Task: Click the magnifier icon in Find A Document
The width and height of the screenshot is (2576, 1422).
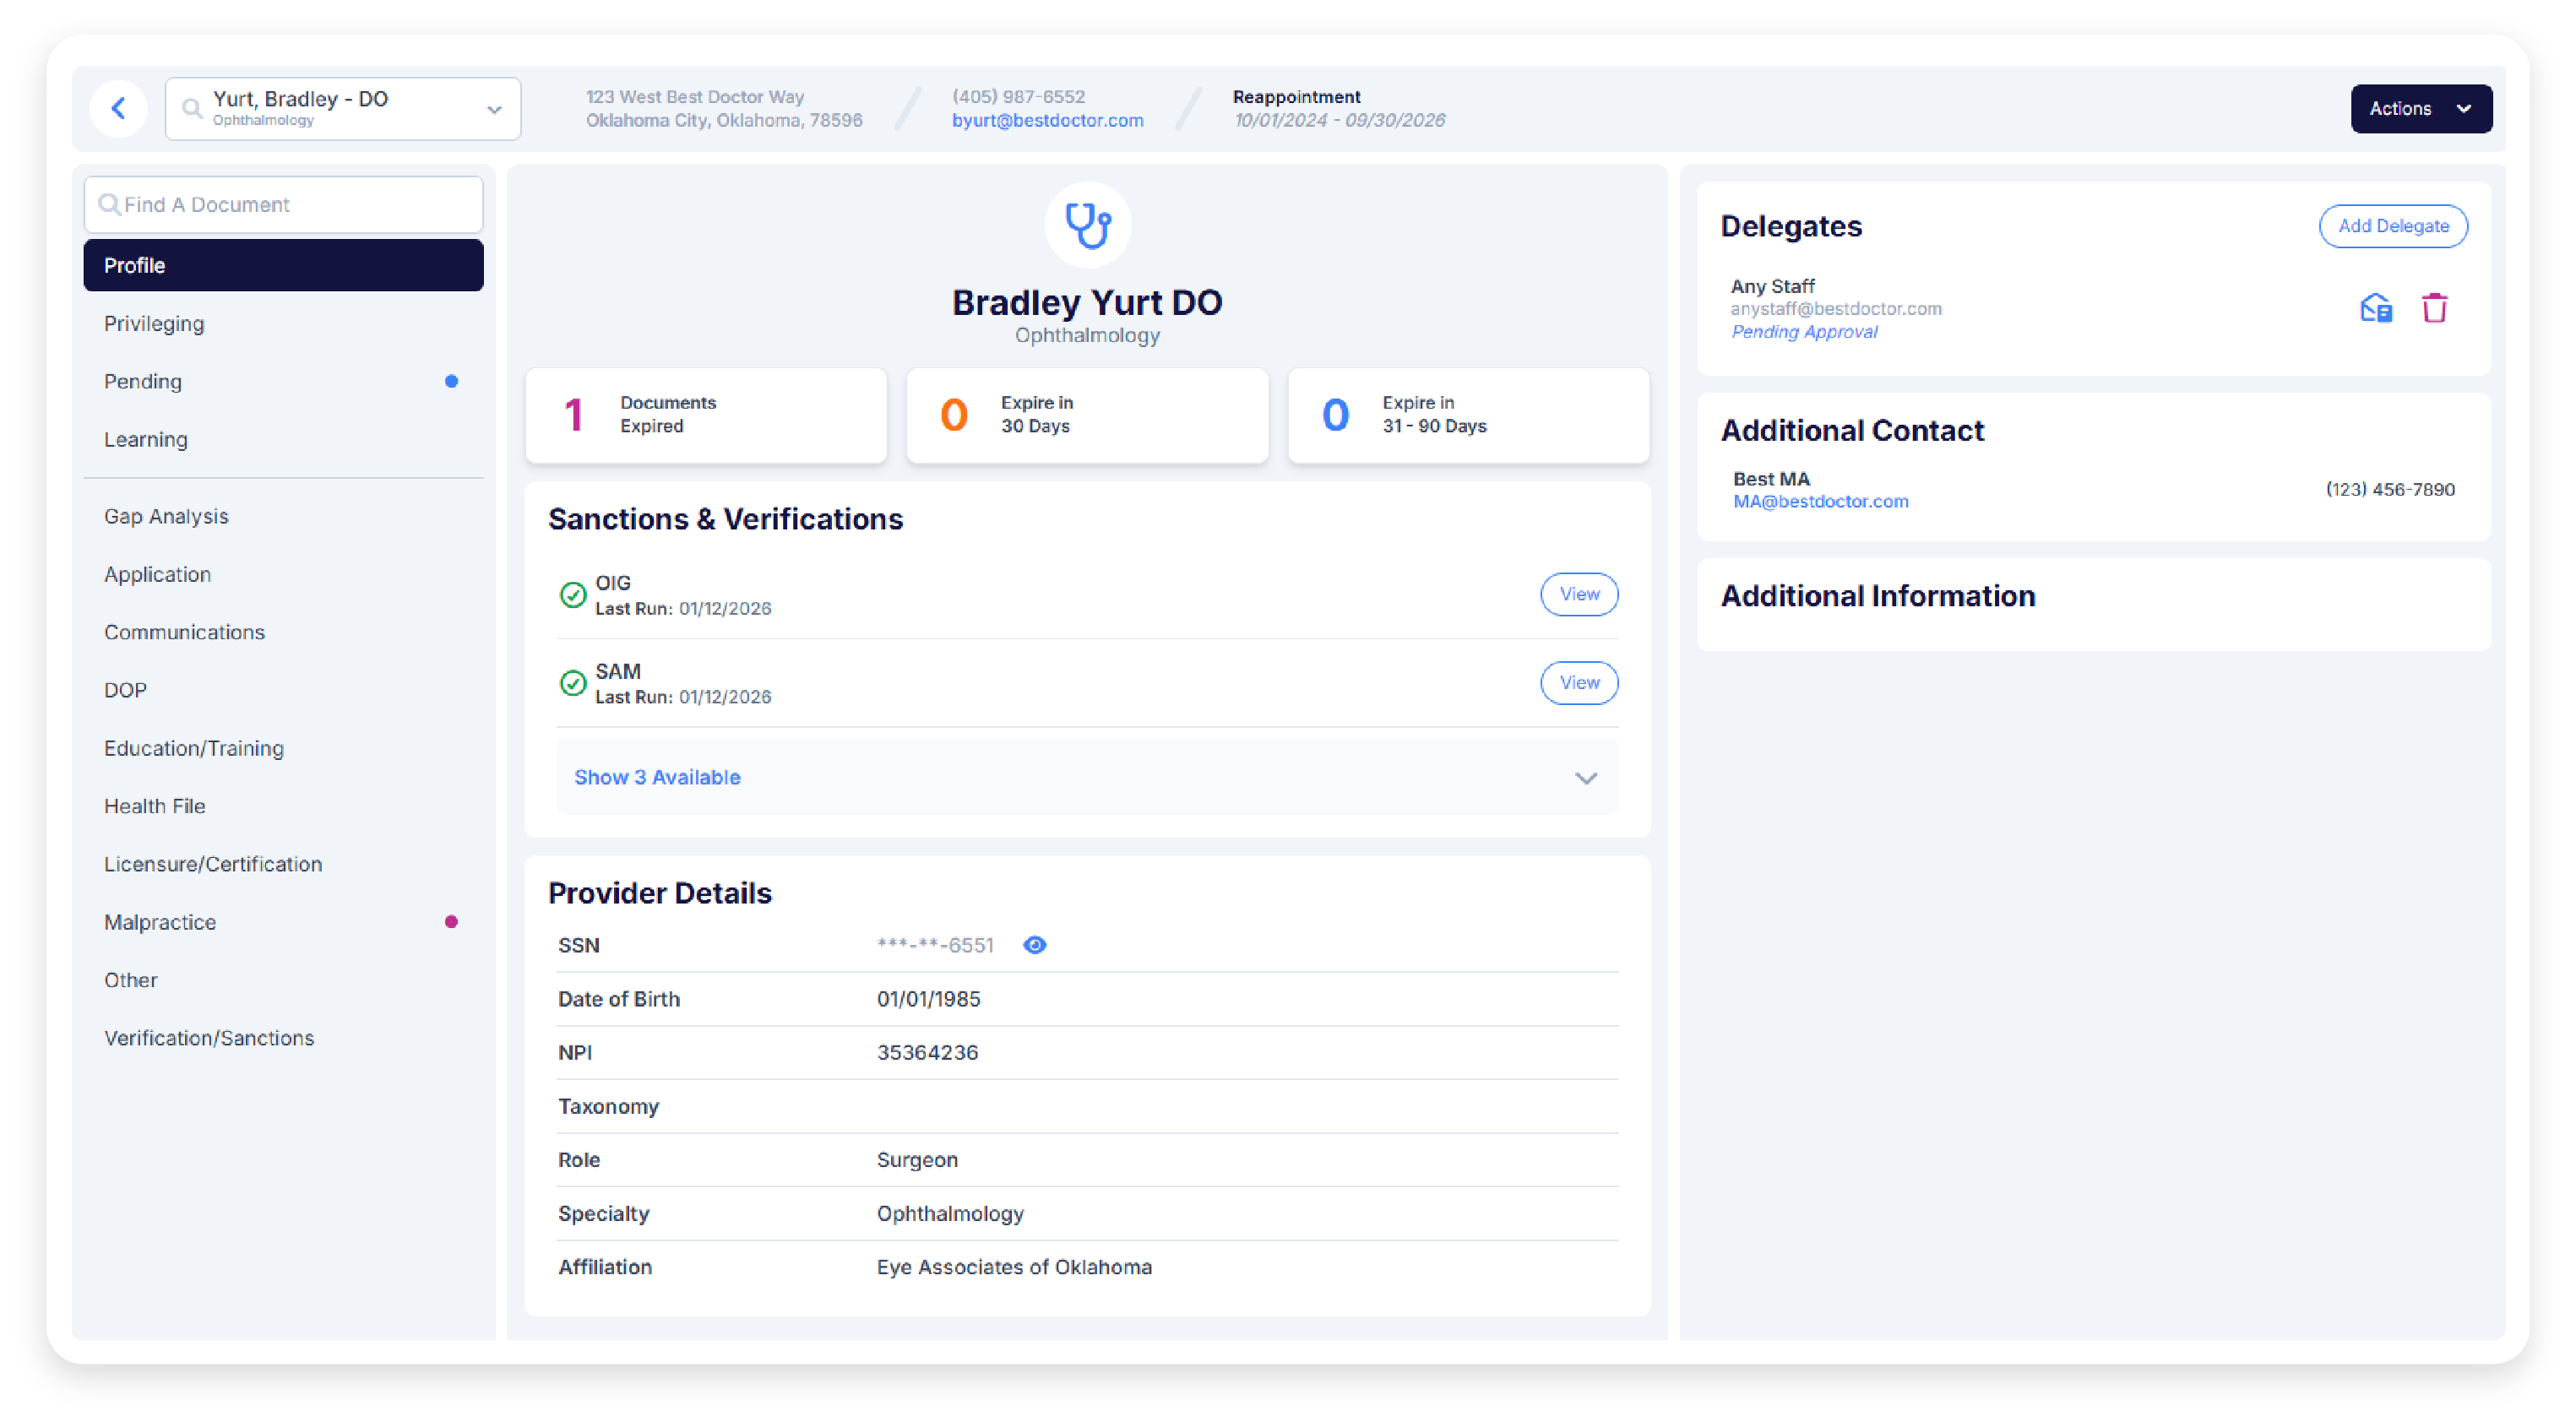Action: [110, 204]
